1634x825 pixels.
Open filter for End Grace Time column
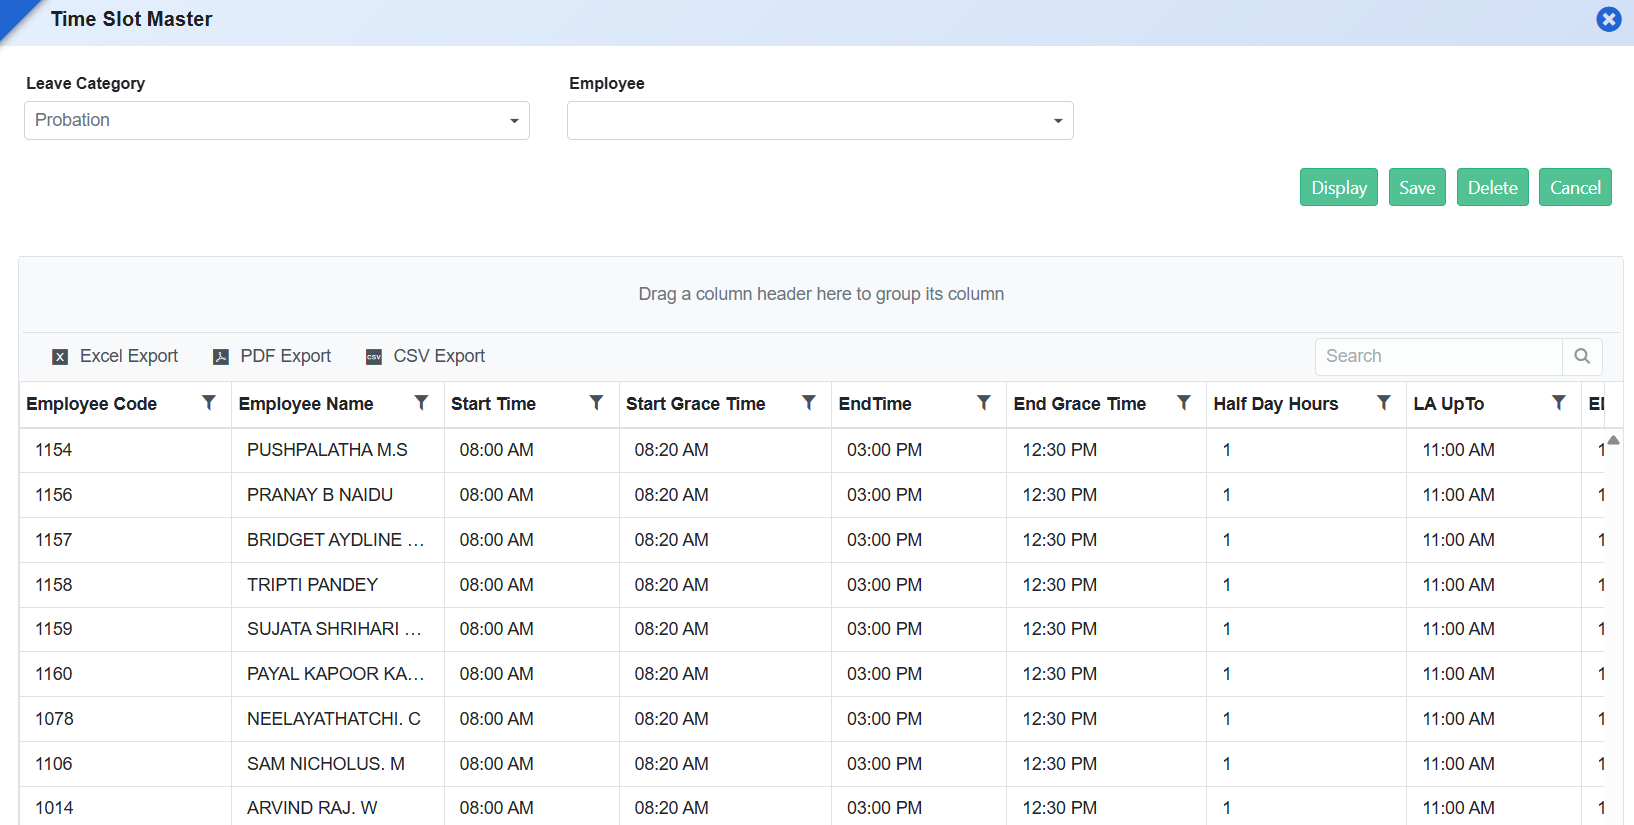[x=1184, y=403]
